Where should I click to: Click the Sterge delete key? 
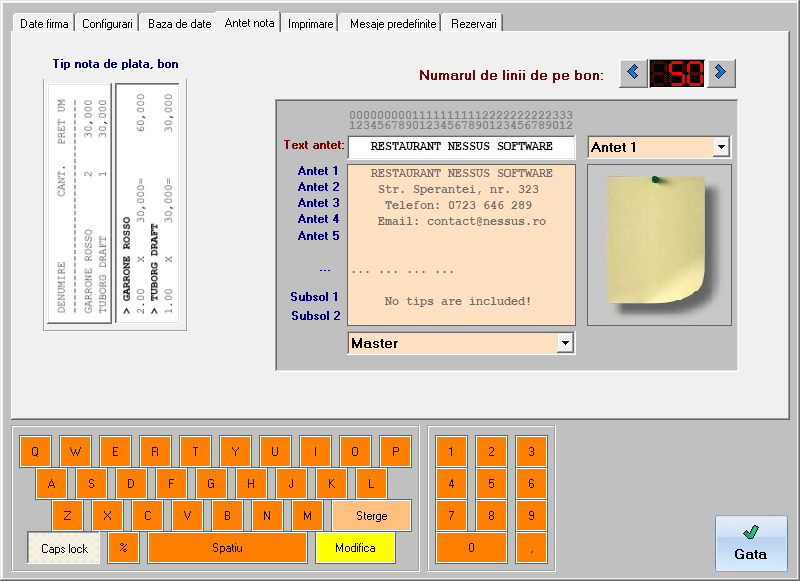point(371,516)
